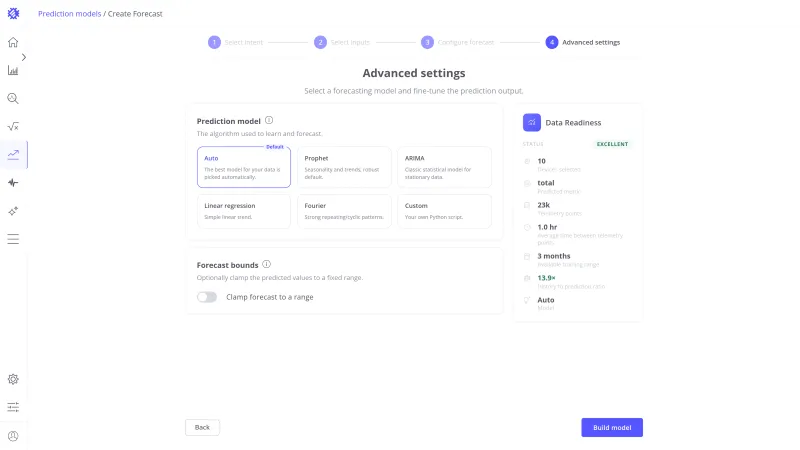This screenshot has height=450, width=800.
Task: Go to step 2 Select inputs
Action: [342, 42]
